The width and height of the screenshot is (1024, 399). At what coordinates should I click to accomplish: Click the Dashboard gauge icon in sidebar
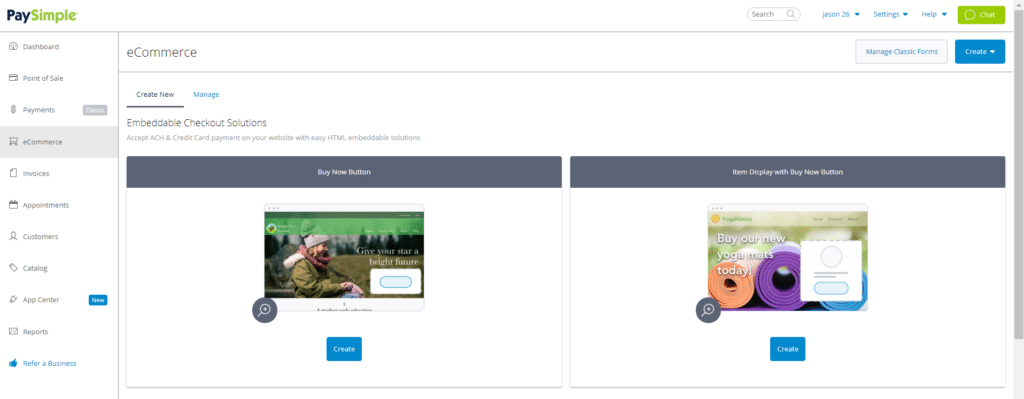click(x=13, y=46)
